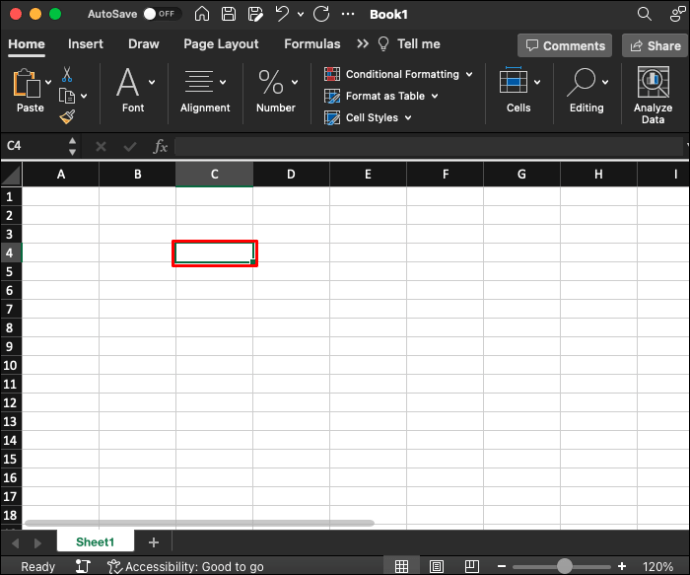Click the Select All corner triangle
Image resolution: width=690 pixels, height=575 pixels.
point(11,175)
